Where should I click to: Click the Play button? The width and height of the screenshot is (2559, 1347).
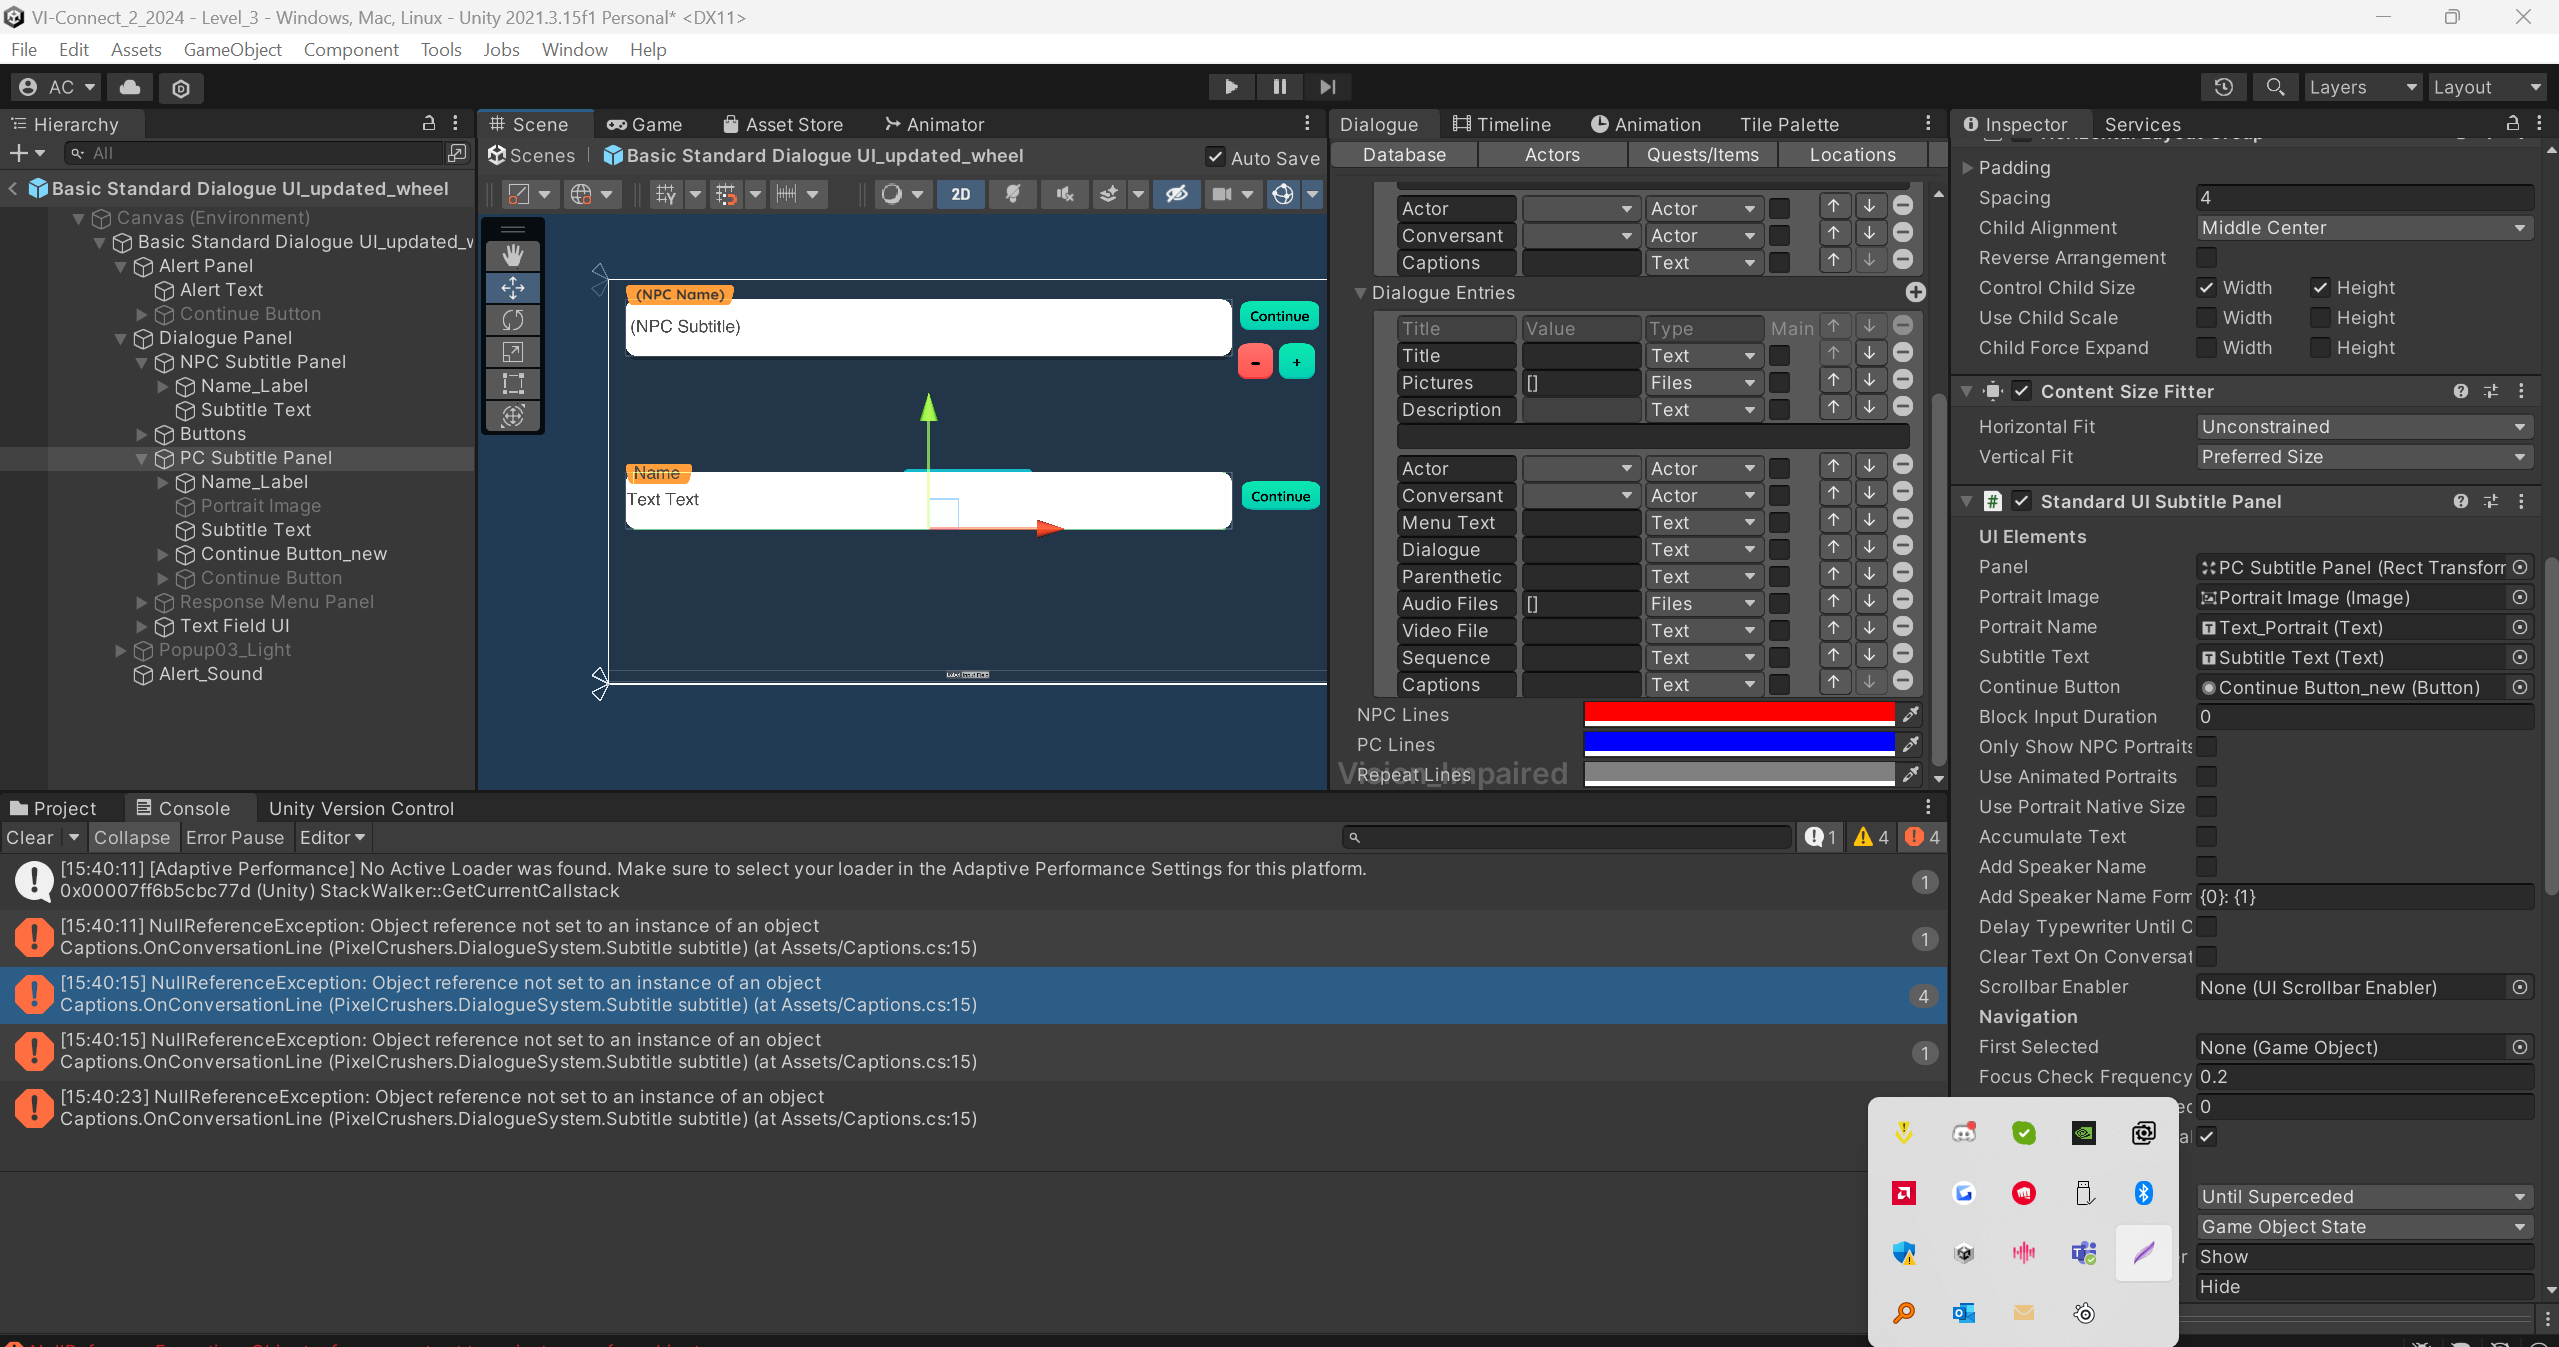pos(1231,87)
